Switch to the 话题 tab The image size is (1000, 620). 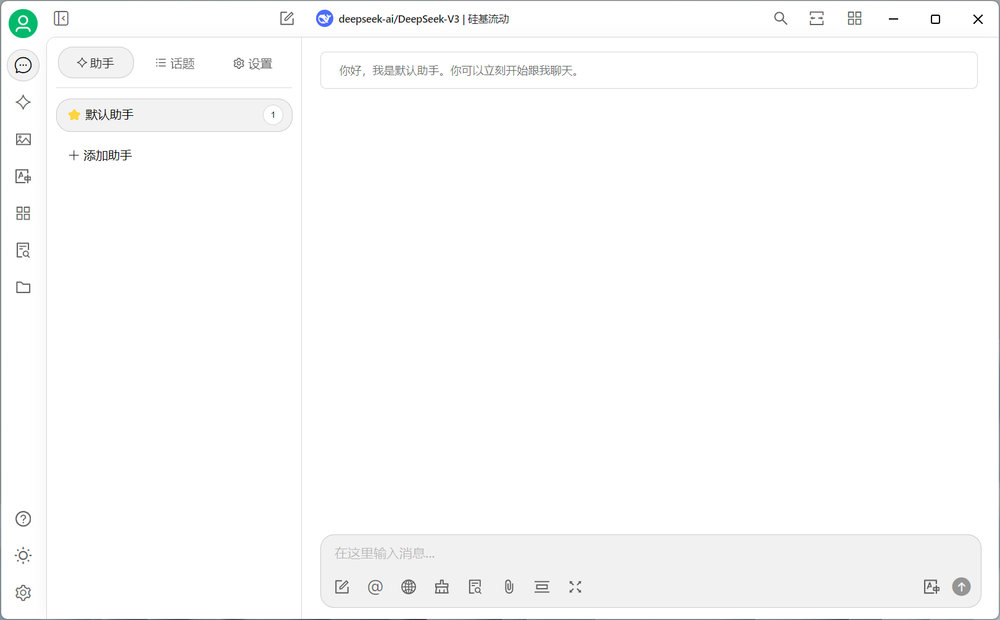click(x=175, y=62)
